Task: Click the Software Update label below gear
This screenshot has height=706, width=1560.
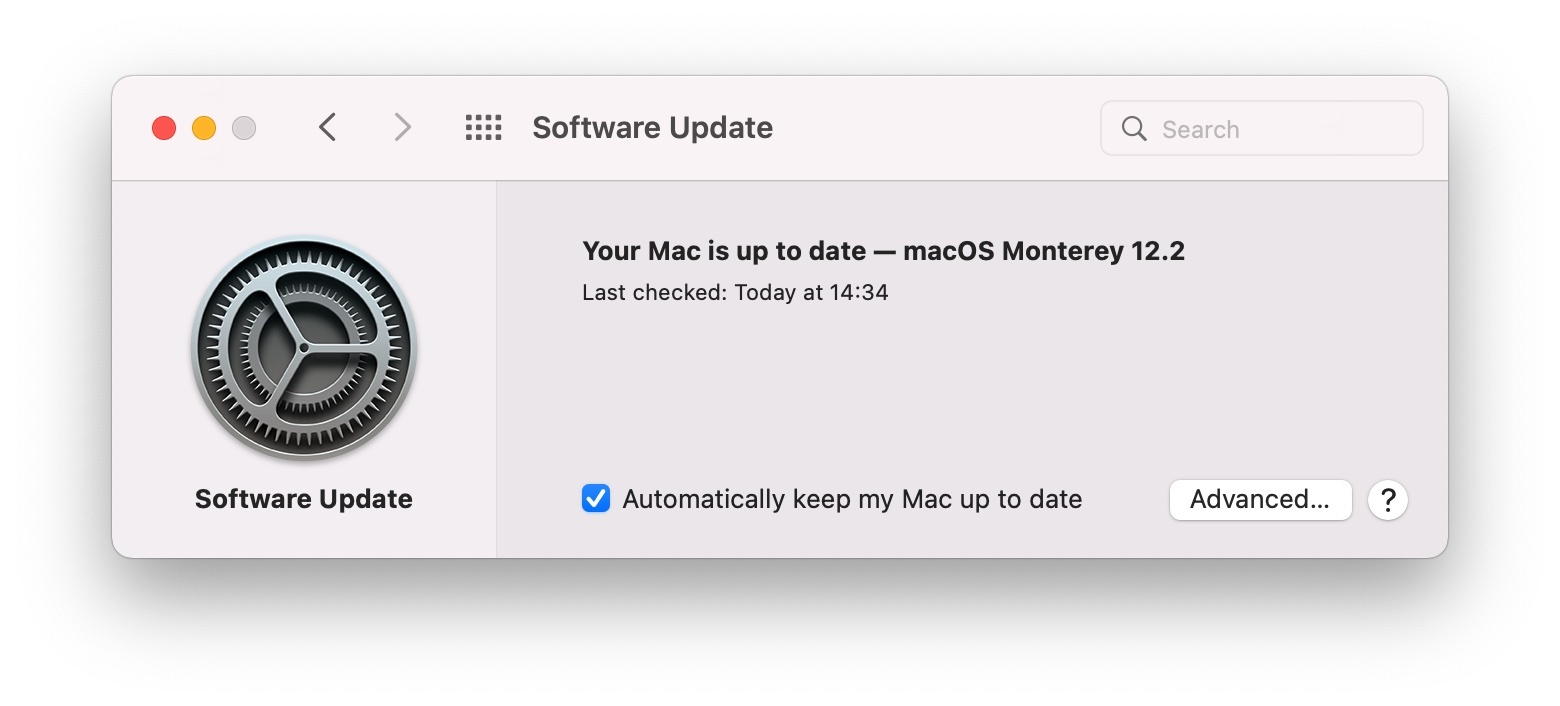Action: pyautogui.click(x=304, y=499)
